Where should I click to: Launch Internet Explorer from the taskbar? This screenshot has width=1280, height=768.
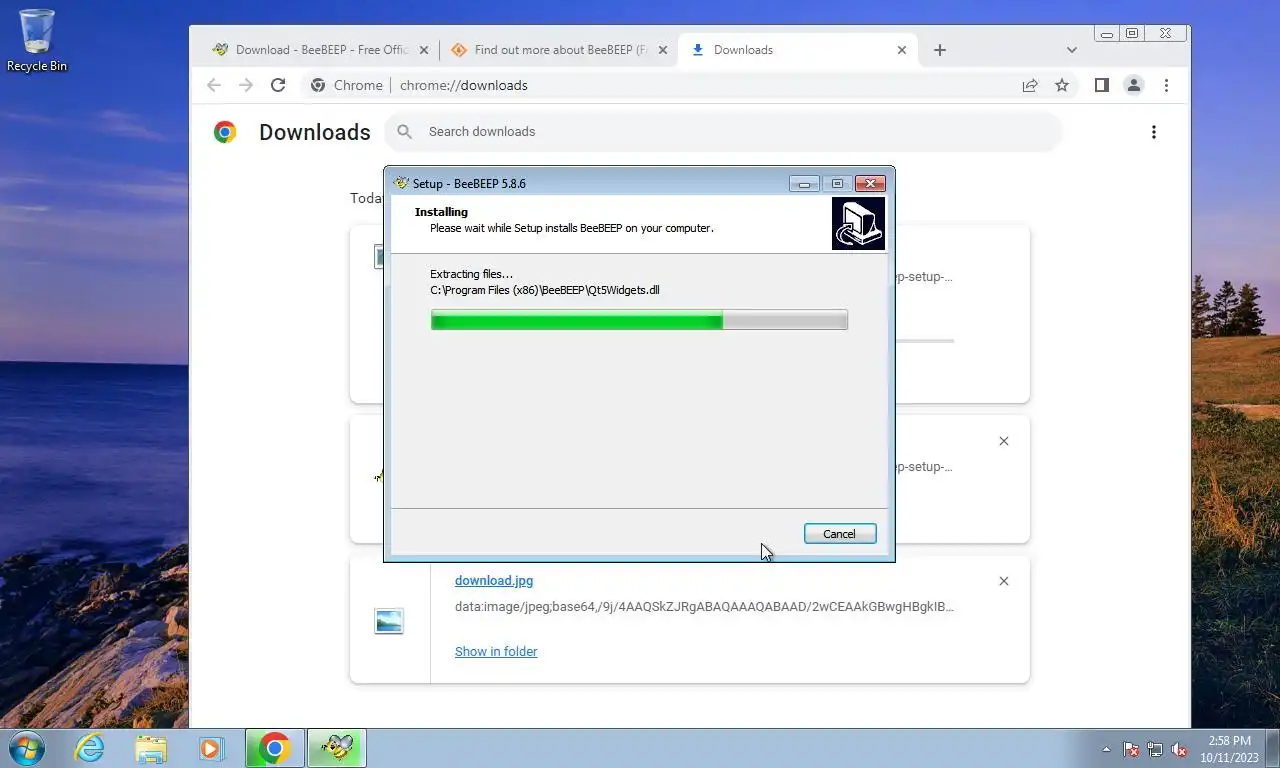90,748
